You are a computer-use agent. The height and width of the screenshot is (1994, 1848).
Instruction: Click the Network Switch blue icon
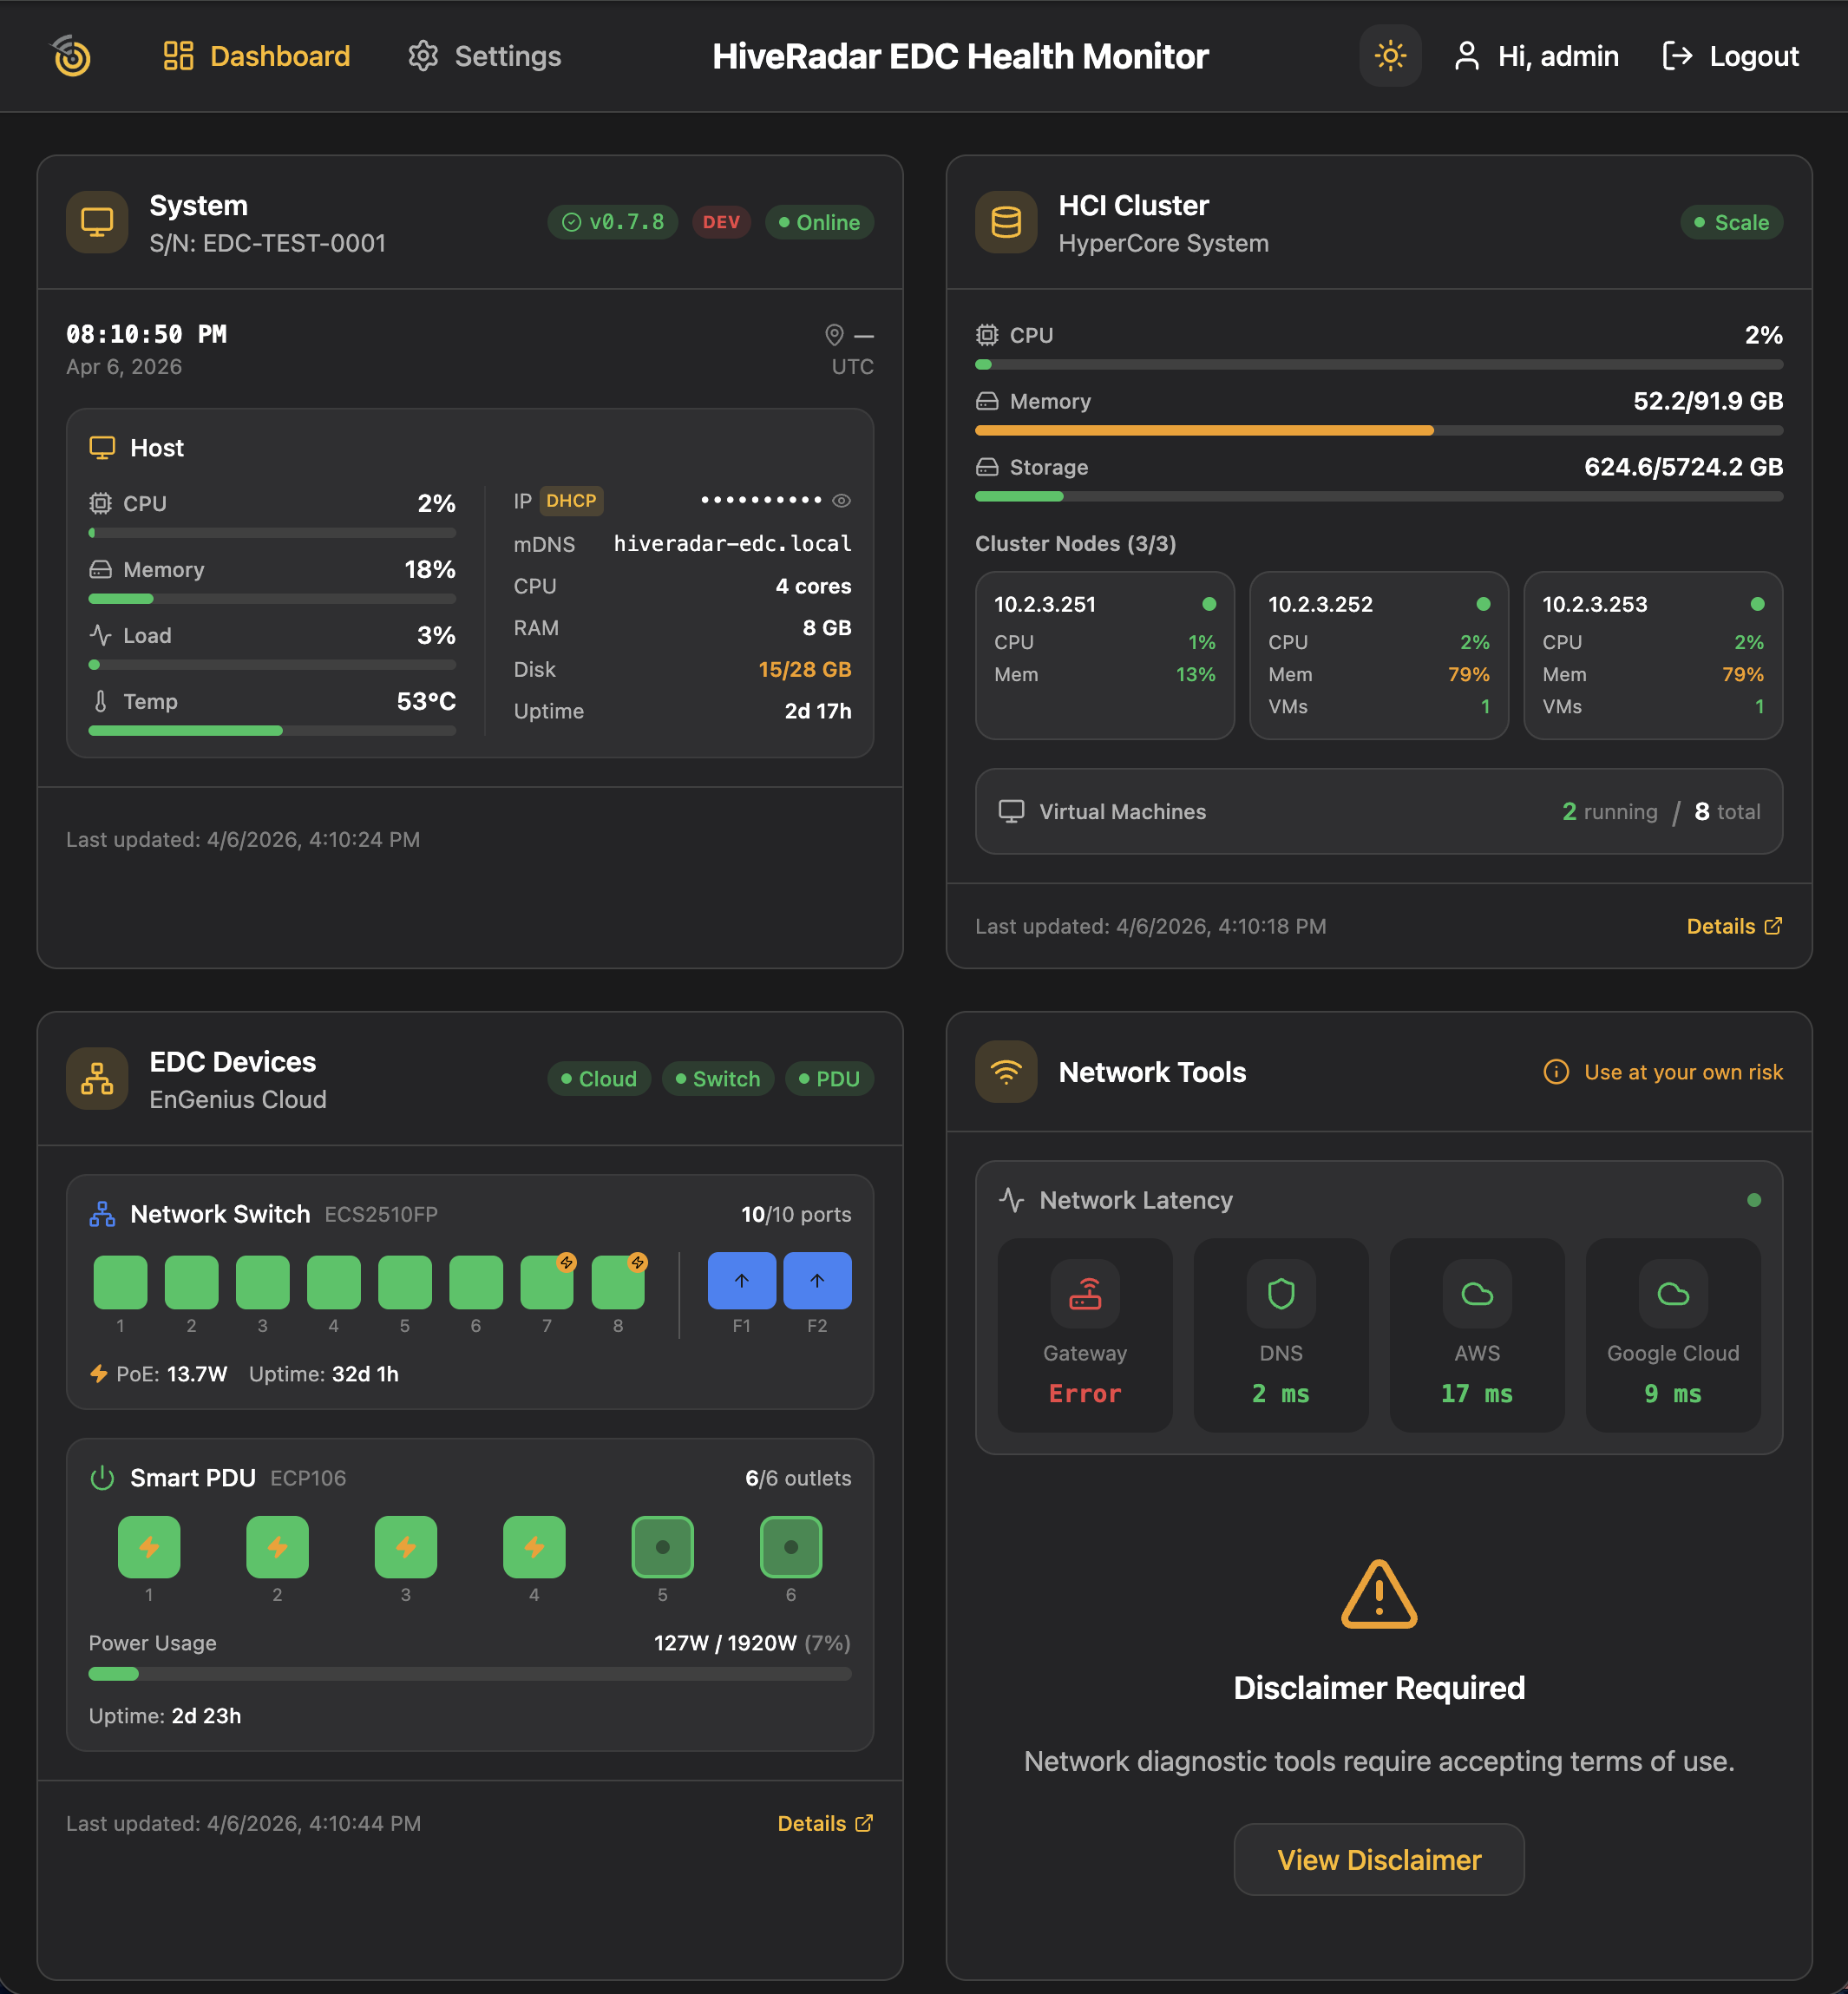[x=102, y=1214]
